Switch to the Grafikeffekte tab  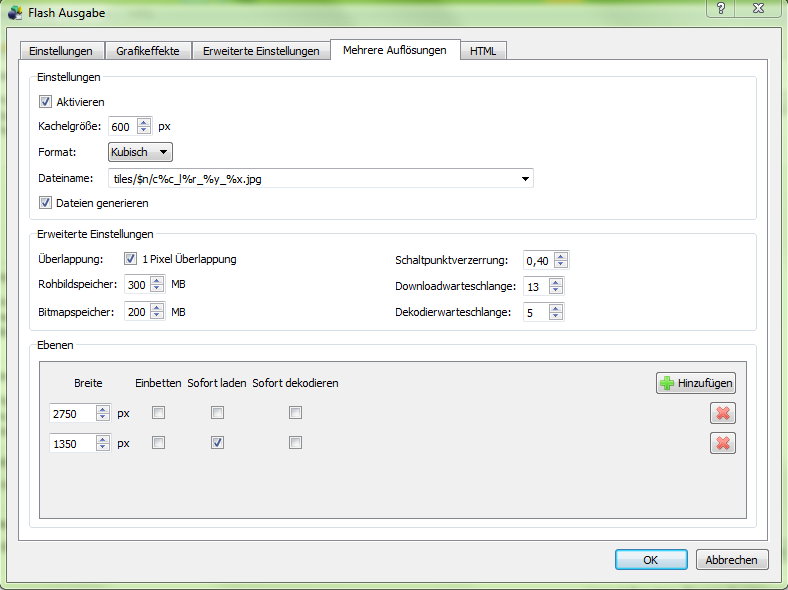coord(148,51)
